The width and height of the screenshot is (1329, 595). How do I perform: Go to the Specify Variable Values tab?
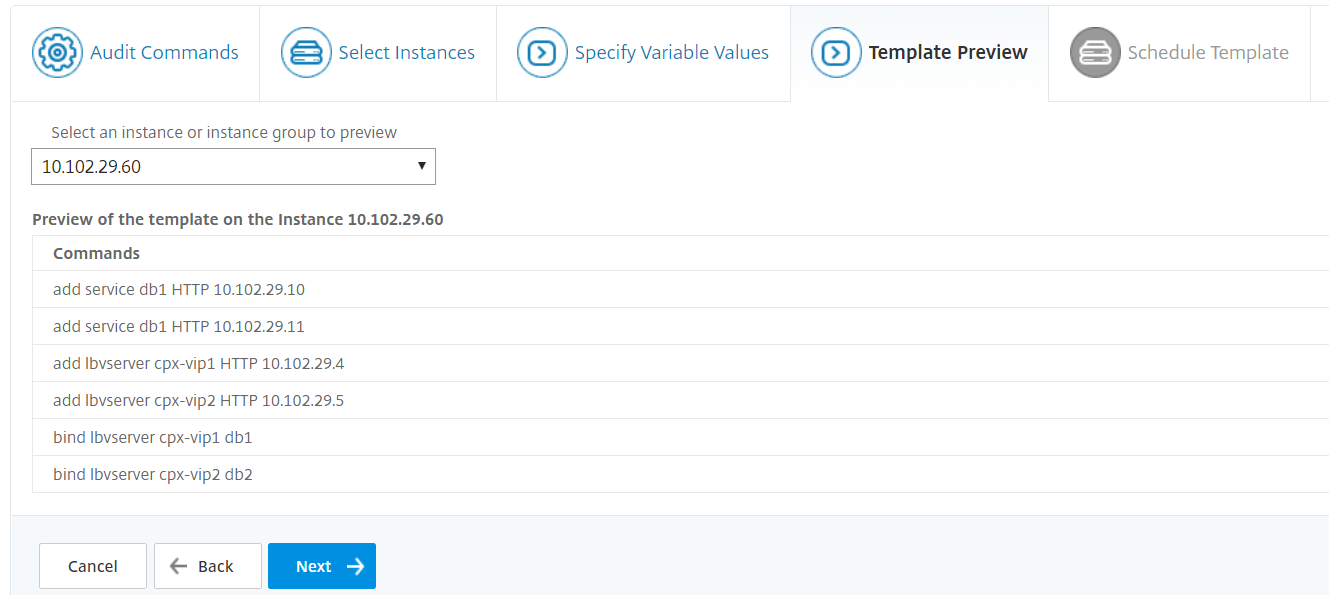pyautogui.click(x=643, y=53)
